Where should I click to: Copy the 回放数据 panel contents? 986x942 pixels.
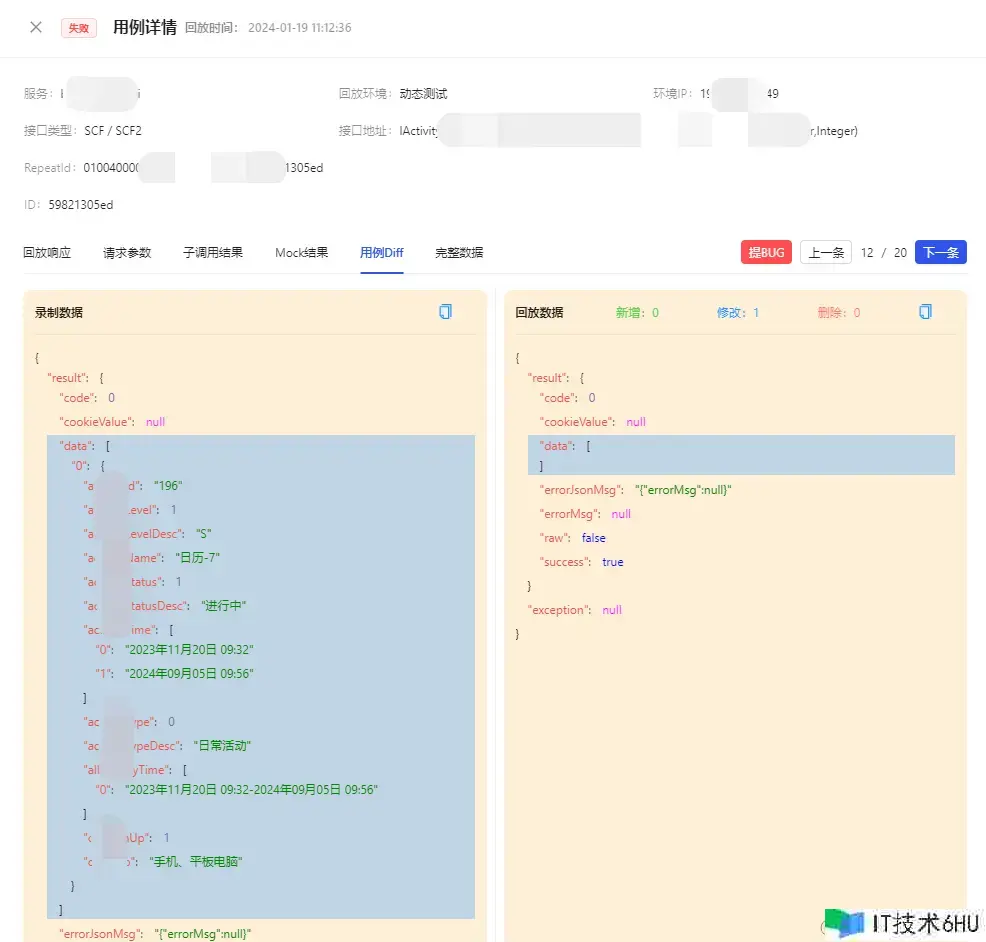coord(925,312)
